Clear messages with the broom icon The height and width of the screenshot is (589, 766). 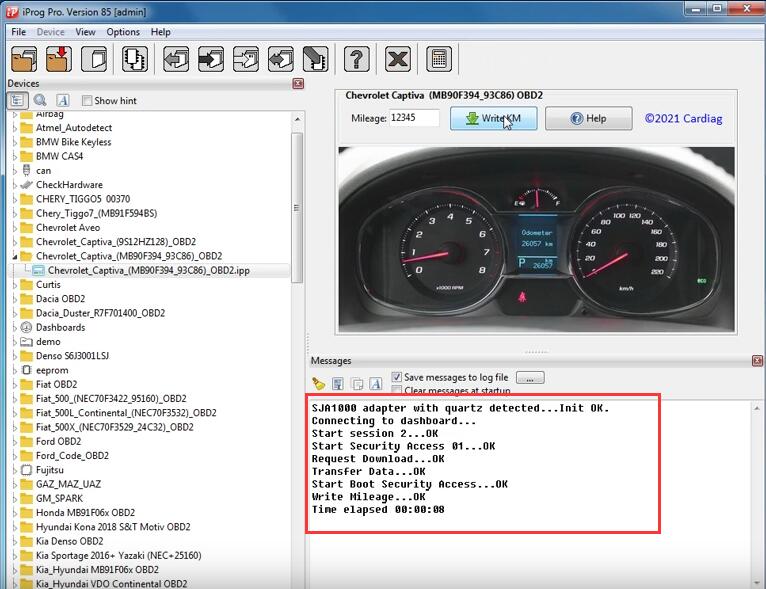click(319, 383)
